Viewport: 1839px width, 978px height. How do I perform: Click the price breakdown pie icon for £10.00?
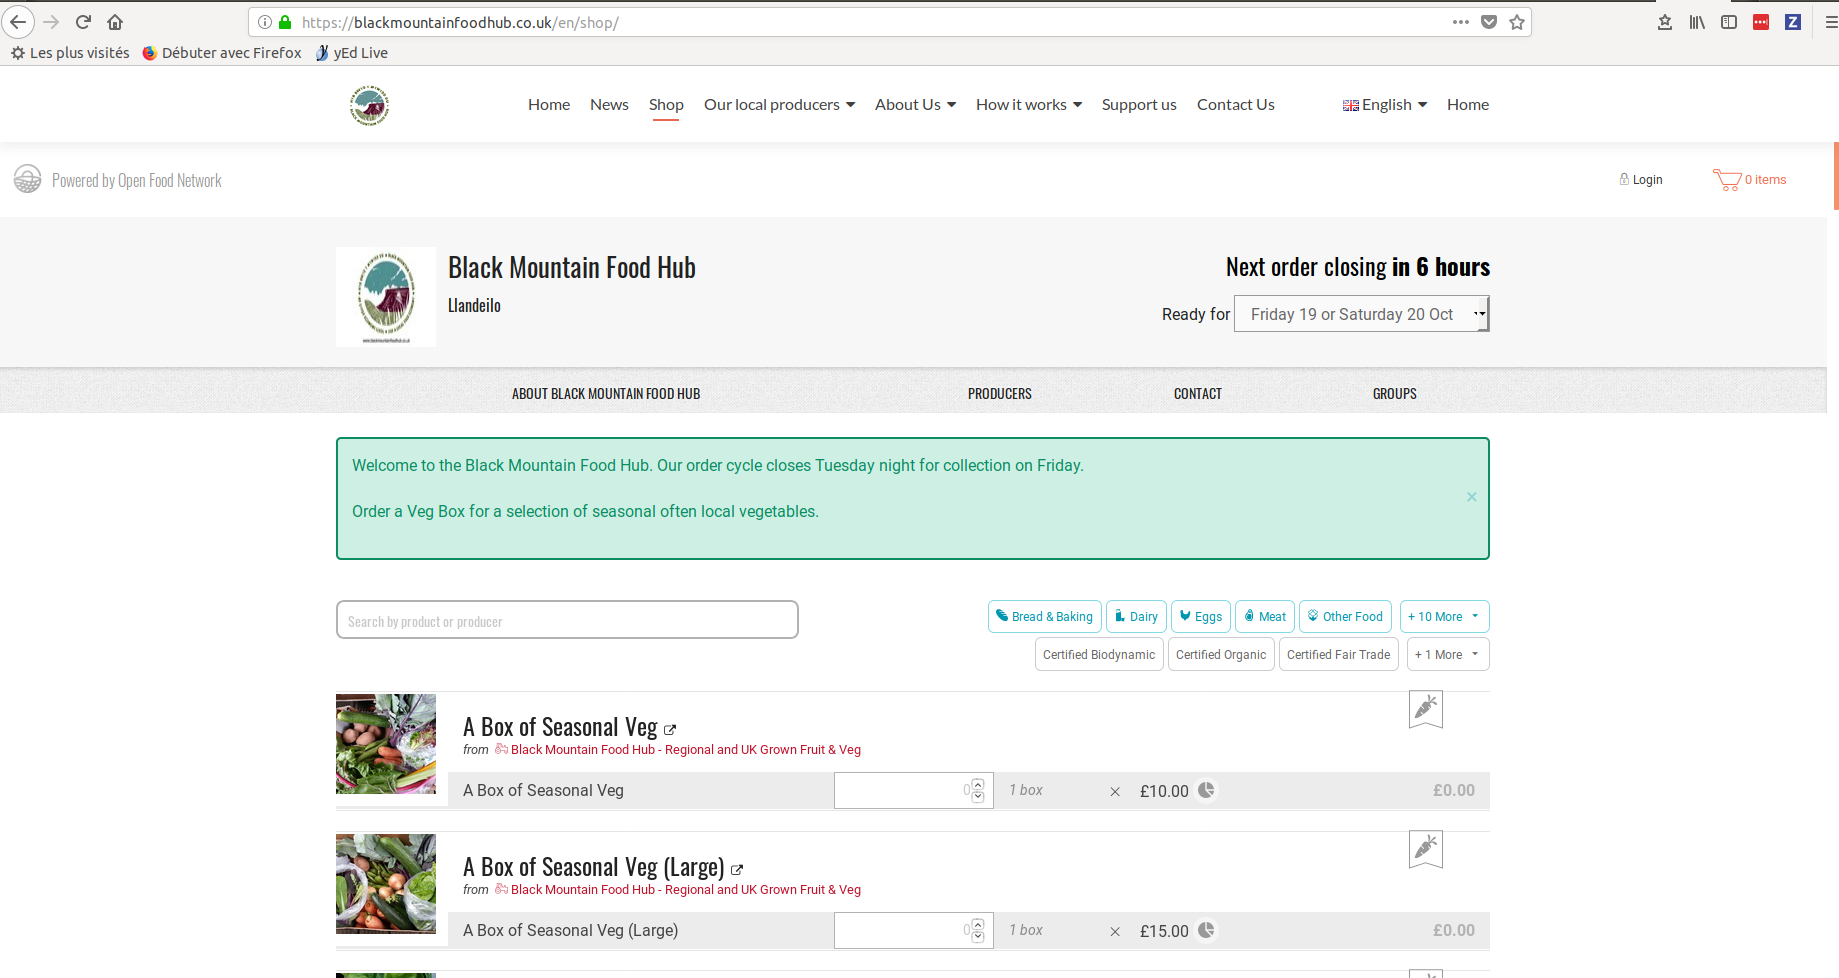[1207, 790]
